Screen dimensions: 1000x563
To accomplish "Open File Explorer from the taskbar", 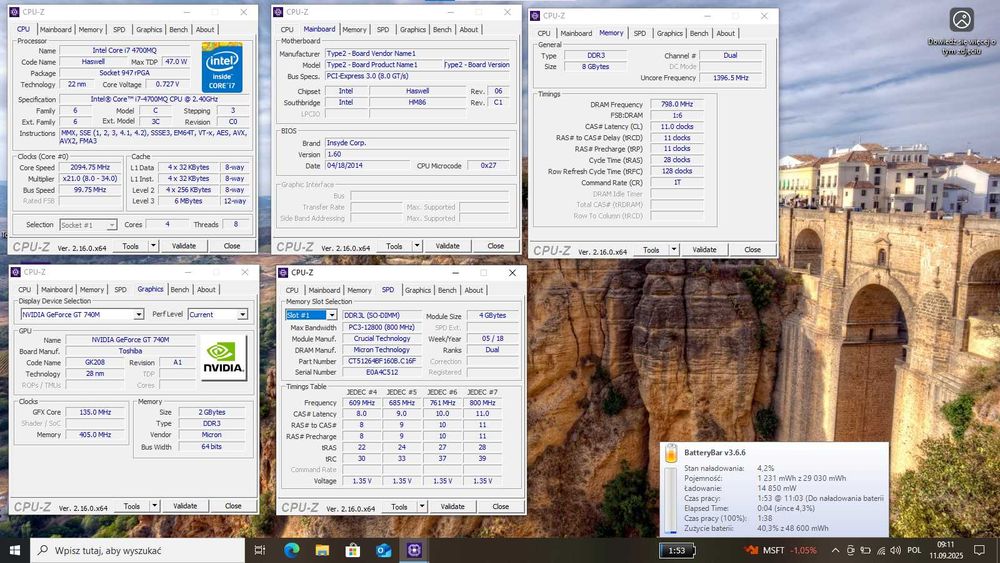I will tap(322, 550).
